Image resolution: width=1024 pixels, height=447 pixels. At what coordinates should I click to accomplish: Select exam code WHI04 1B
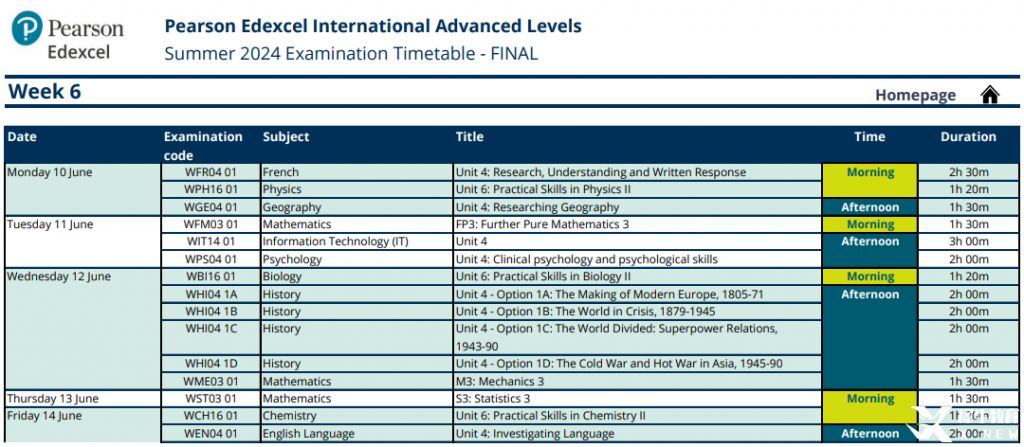coord(210,311)
